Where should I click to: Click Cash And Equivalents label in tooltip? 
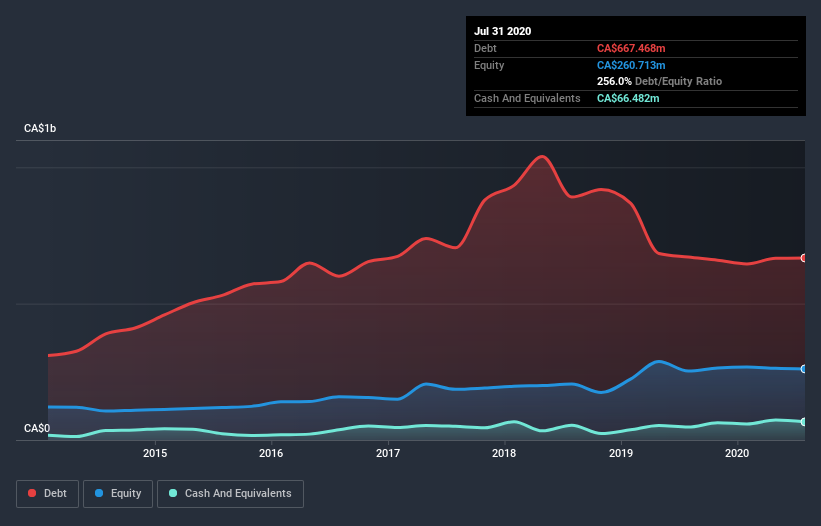tap(527, 98)
